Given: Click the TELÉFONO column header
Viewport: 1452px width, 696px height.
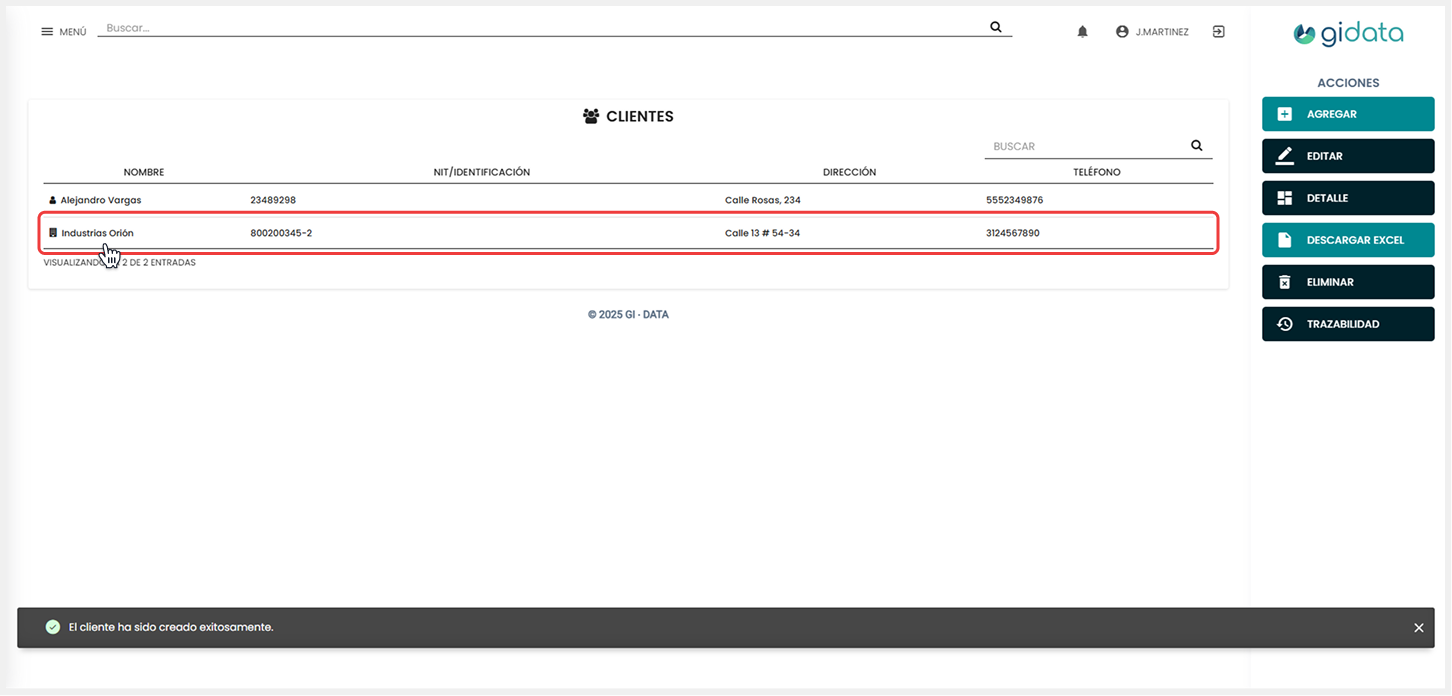Looking at the screenshot, I should tap(1096, 172).
